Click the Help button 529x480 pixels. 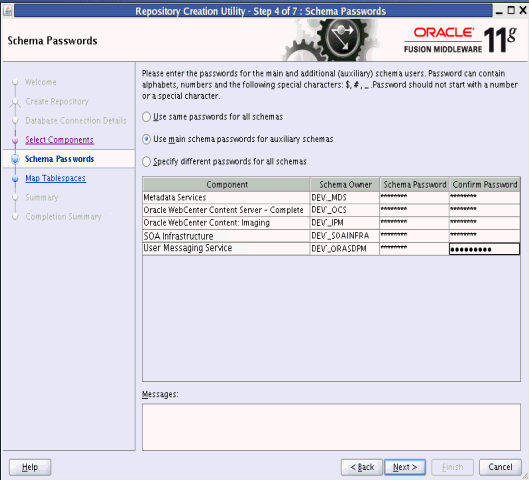[30, 467]
